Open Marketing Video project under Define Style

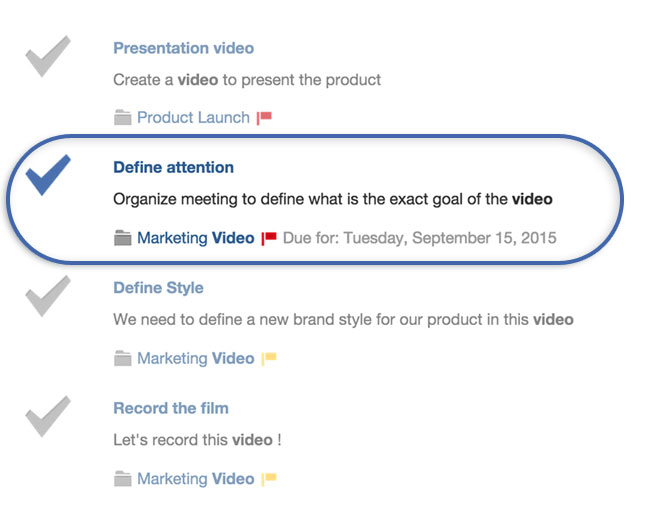pyautogui.click(x=196, y=358)
